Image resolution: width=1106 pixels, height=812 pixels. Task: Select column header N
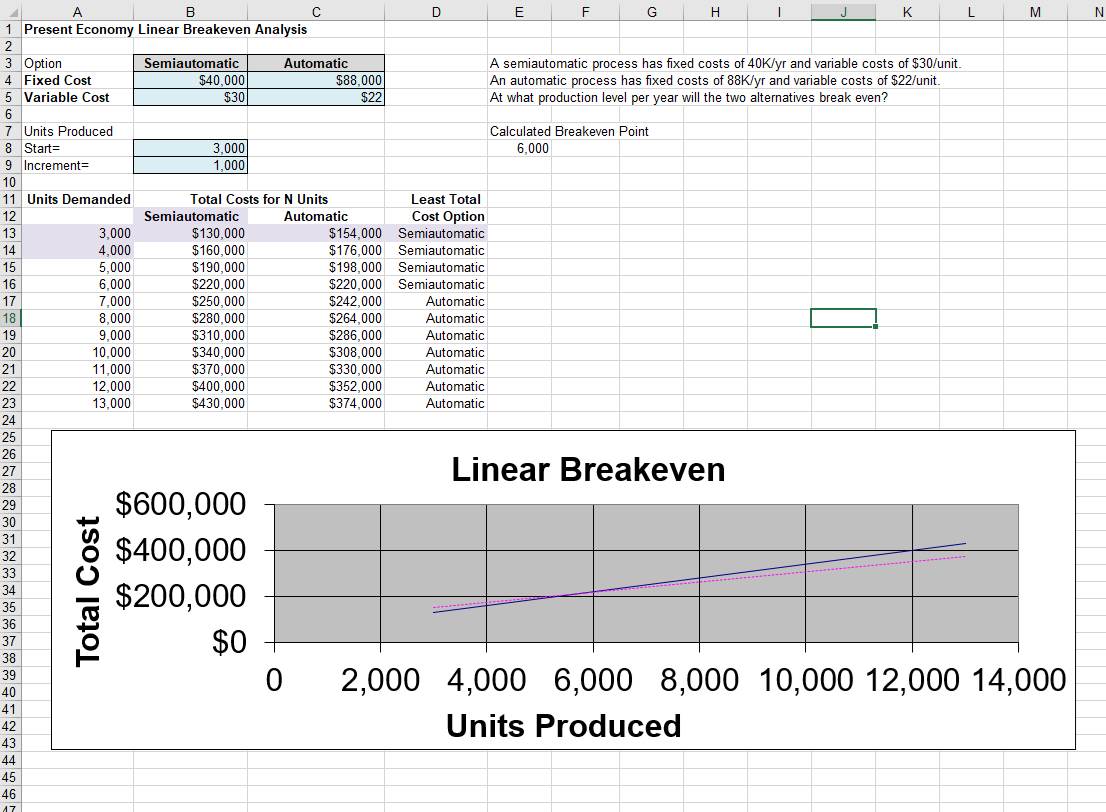[1097, 13]
